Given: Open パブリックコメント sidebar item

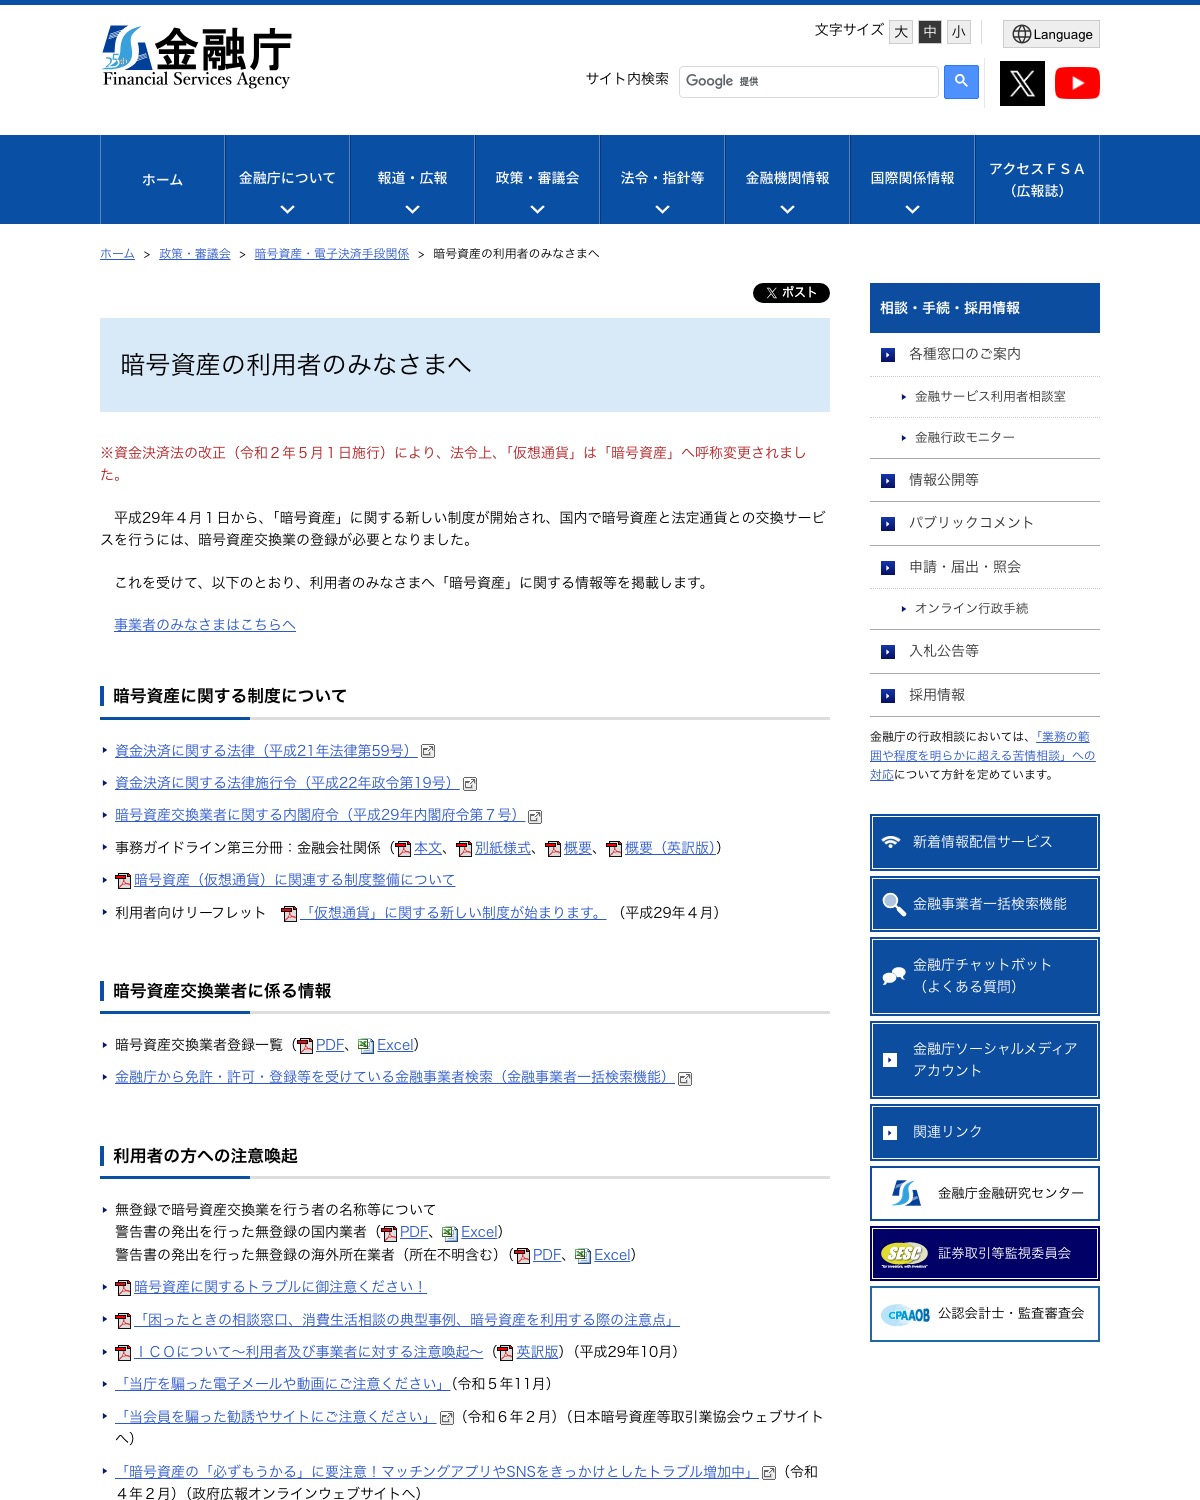Looking at the screenshot, I should (x=985, y=523).
